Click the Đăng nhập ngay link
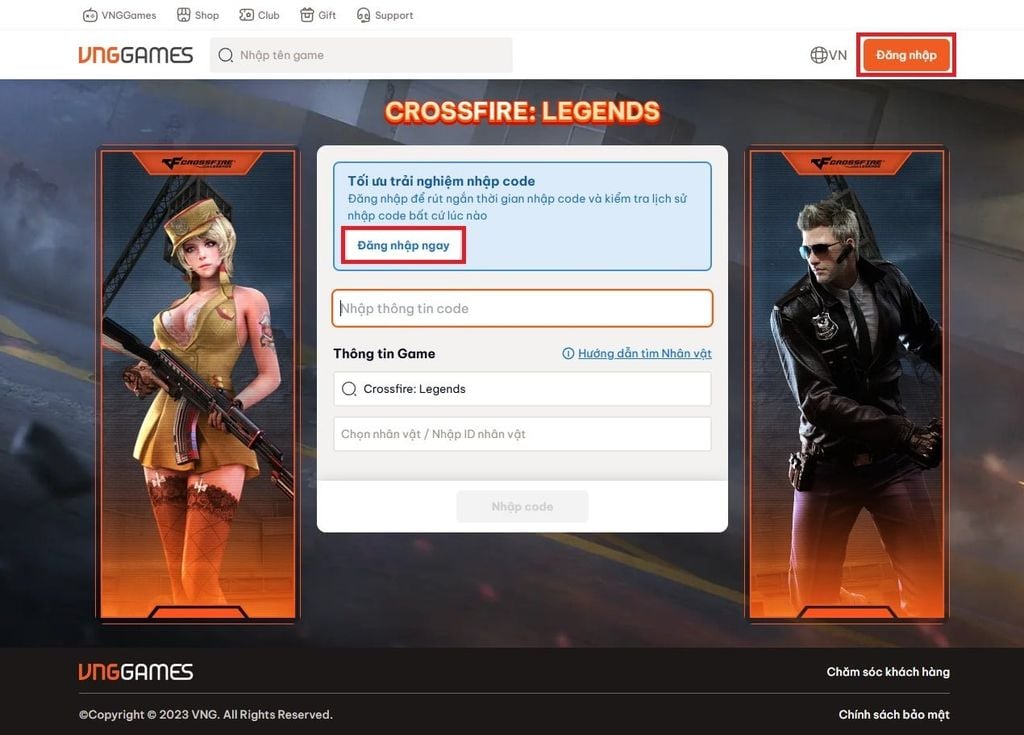This screenshot has height=735, width=1024. click(x=402, y=244)
